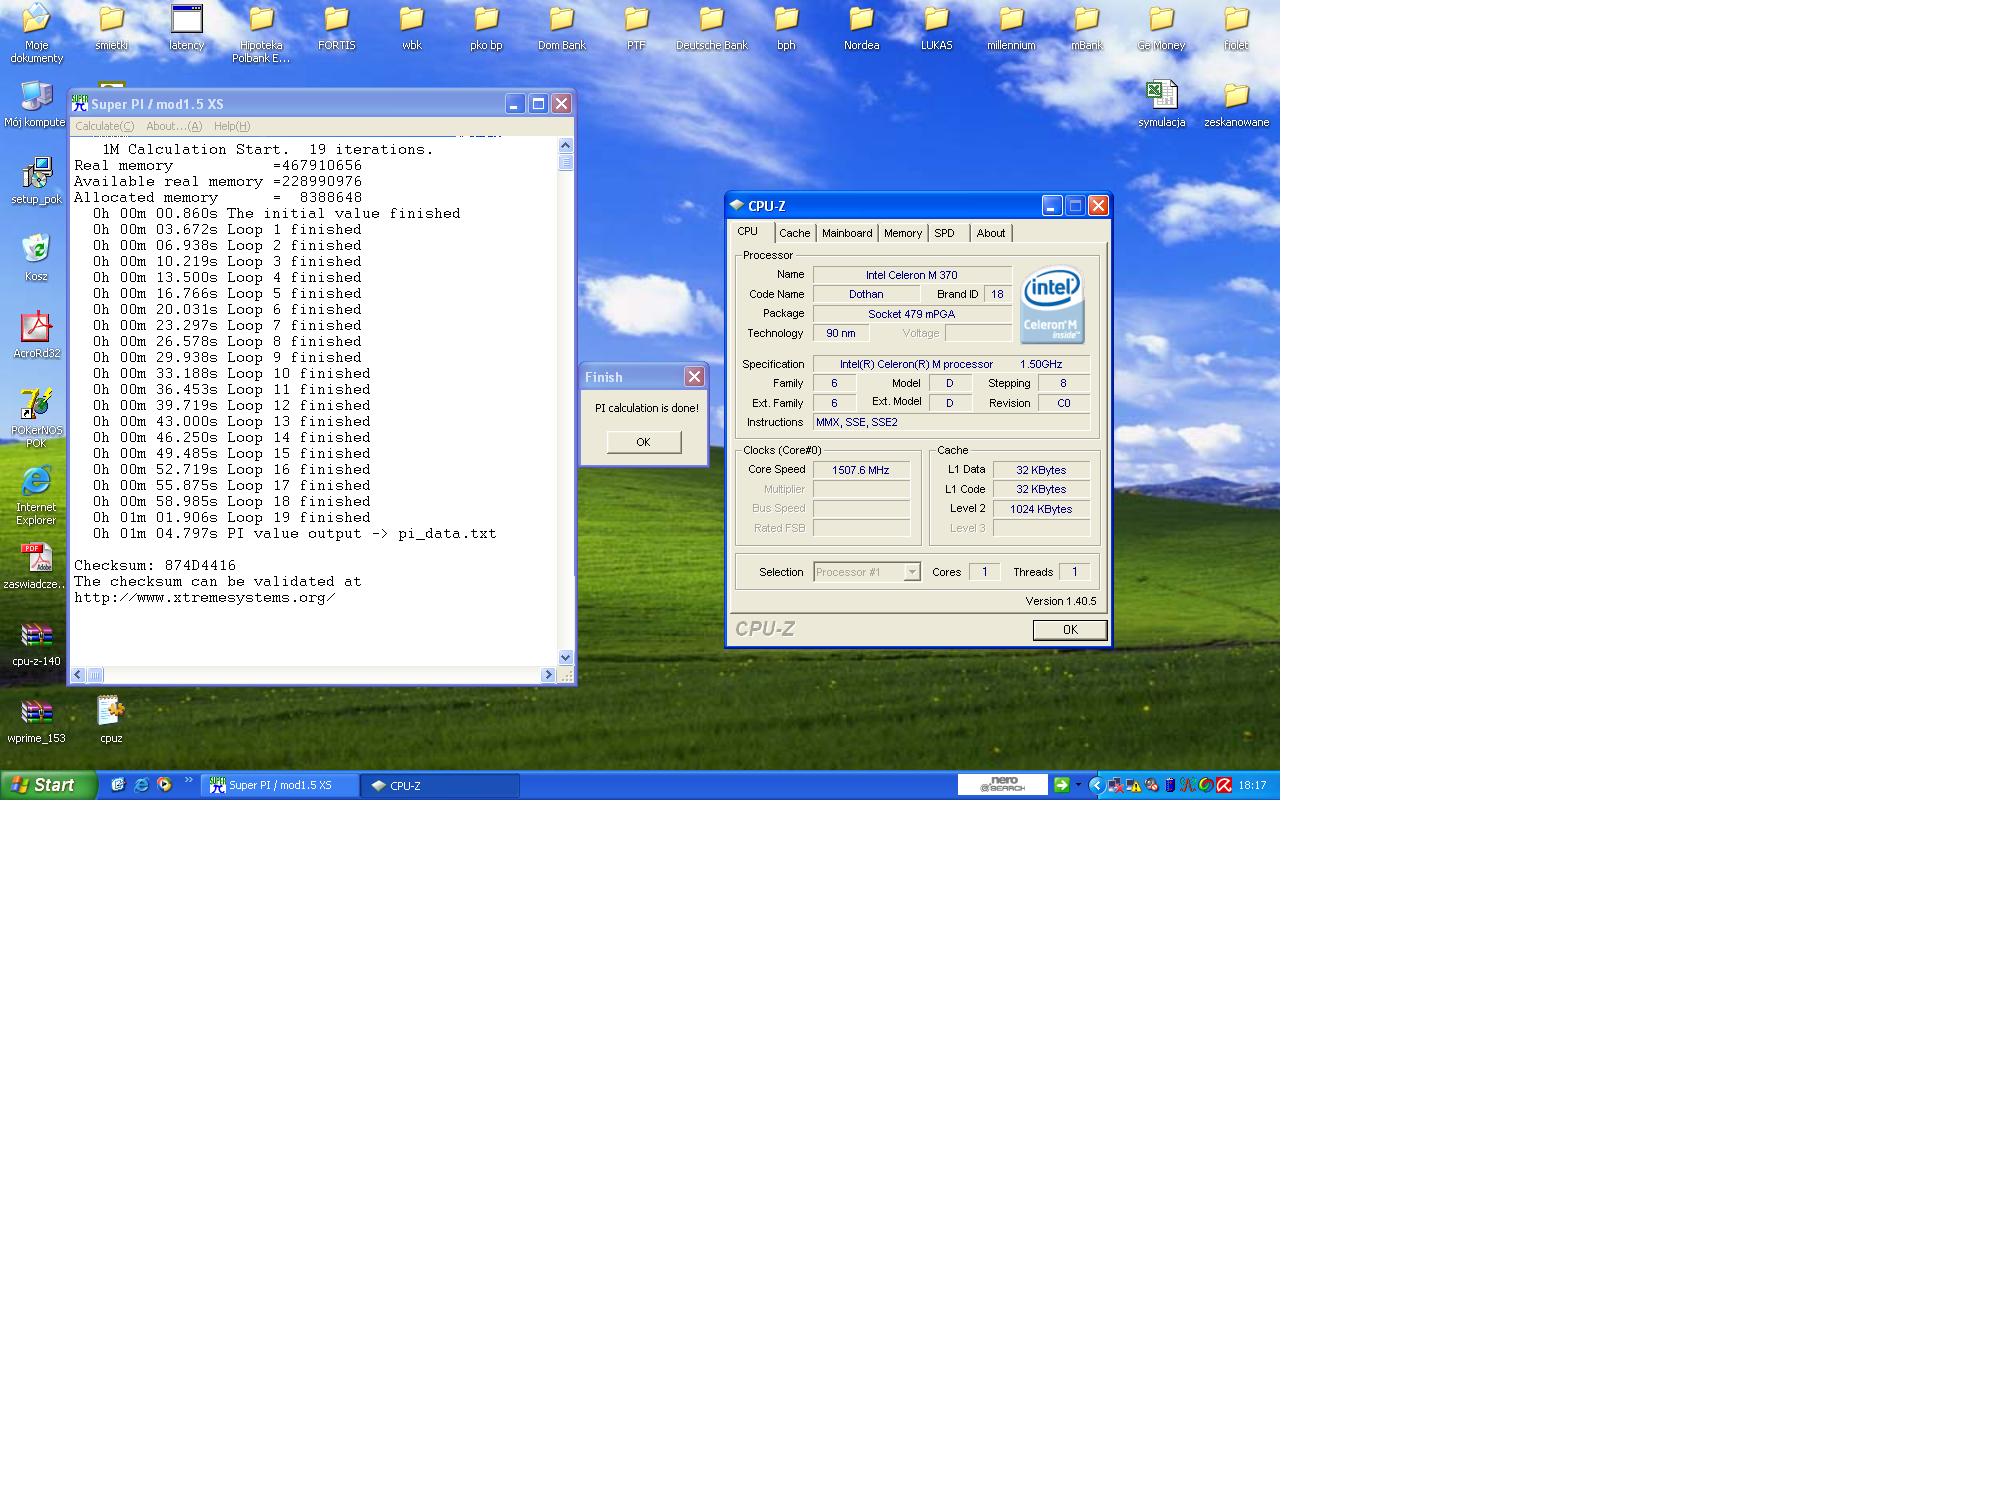Click Super PI vertical scrollbar up arrow
Screen dimensions: 2000x1500
tap(566, 145)
